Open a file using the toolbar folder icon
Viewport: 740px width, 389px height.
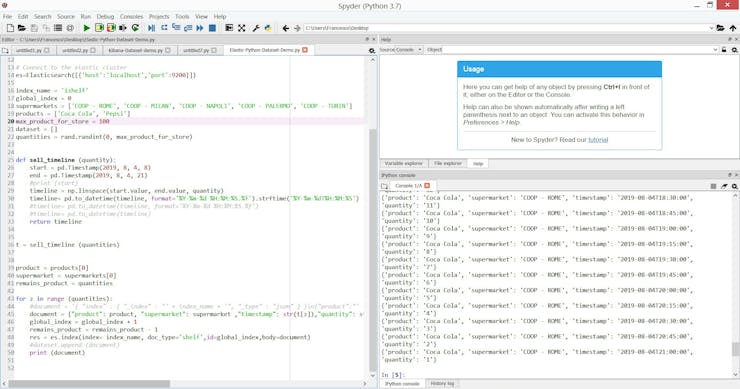tap(22, 28)
